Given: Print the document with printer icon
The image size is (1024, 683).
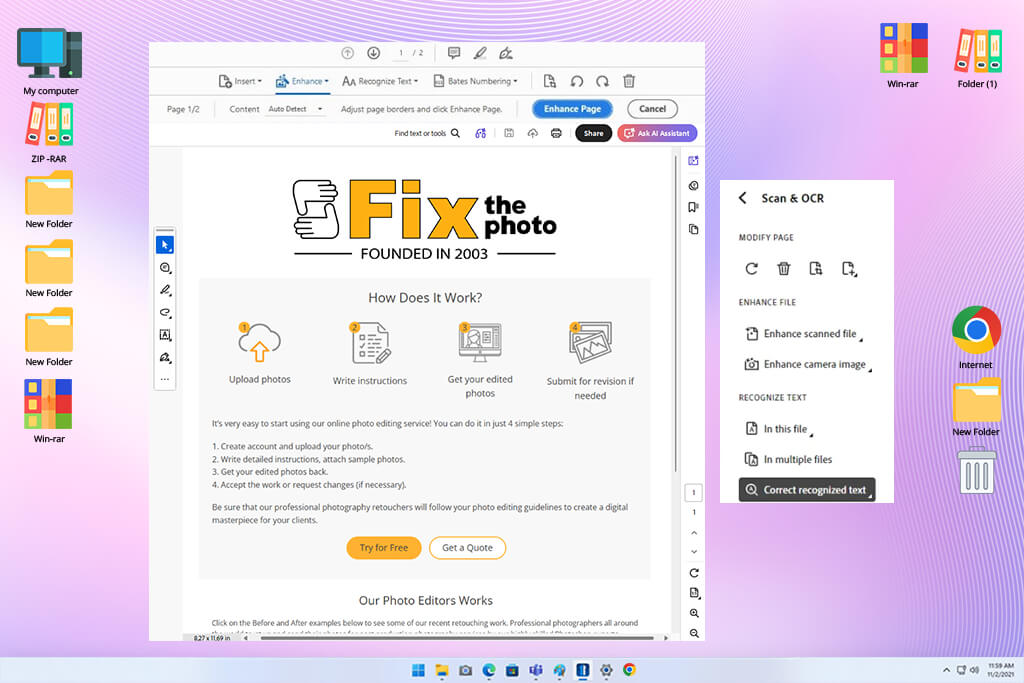Looking at the screenshot, I should click(556, 133).
